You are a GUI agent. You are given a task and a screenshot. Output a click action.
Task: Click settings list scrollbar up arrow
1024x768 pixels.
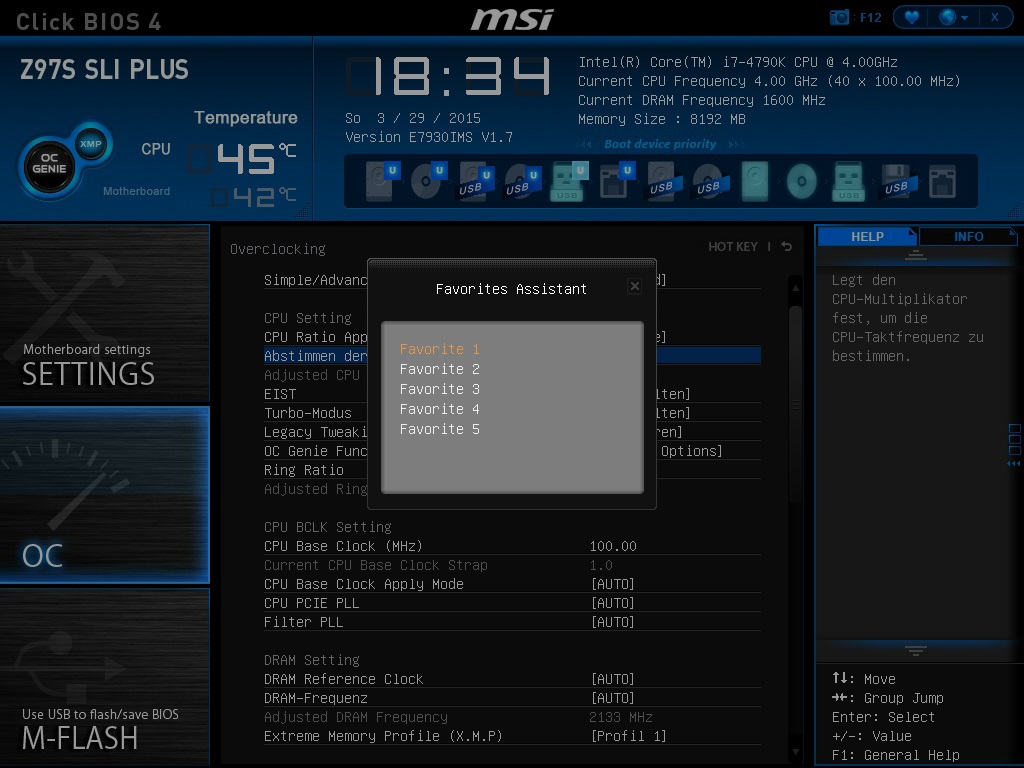(x=795, y=287)
